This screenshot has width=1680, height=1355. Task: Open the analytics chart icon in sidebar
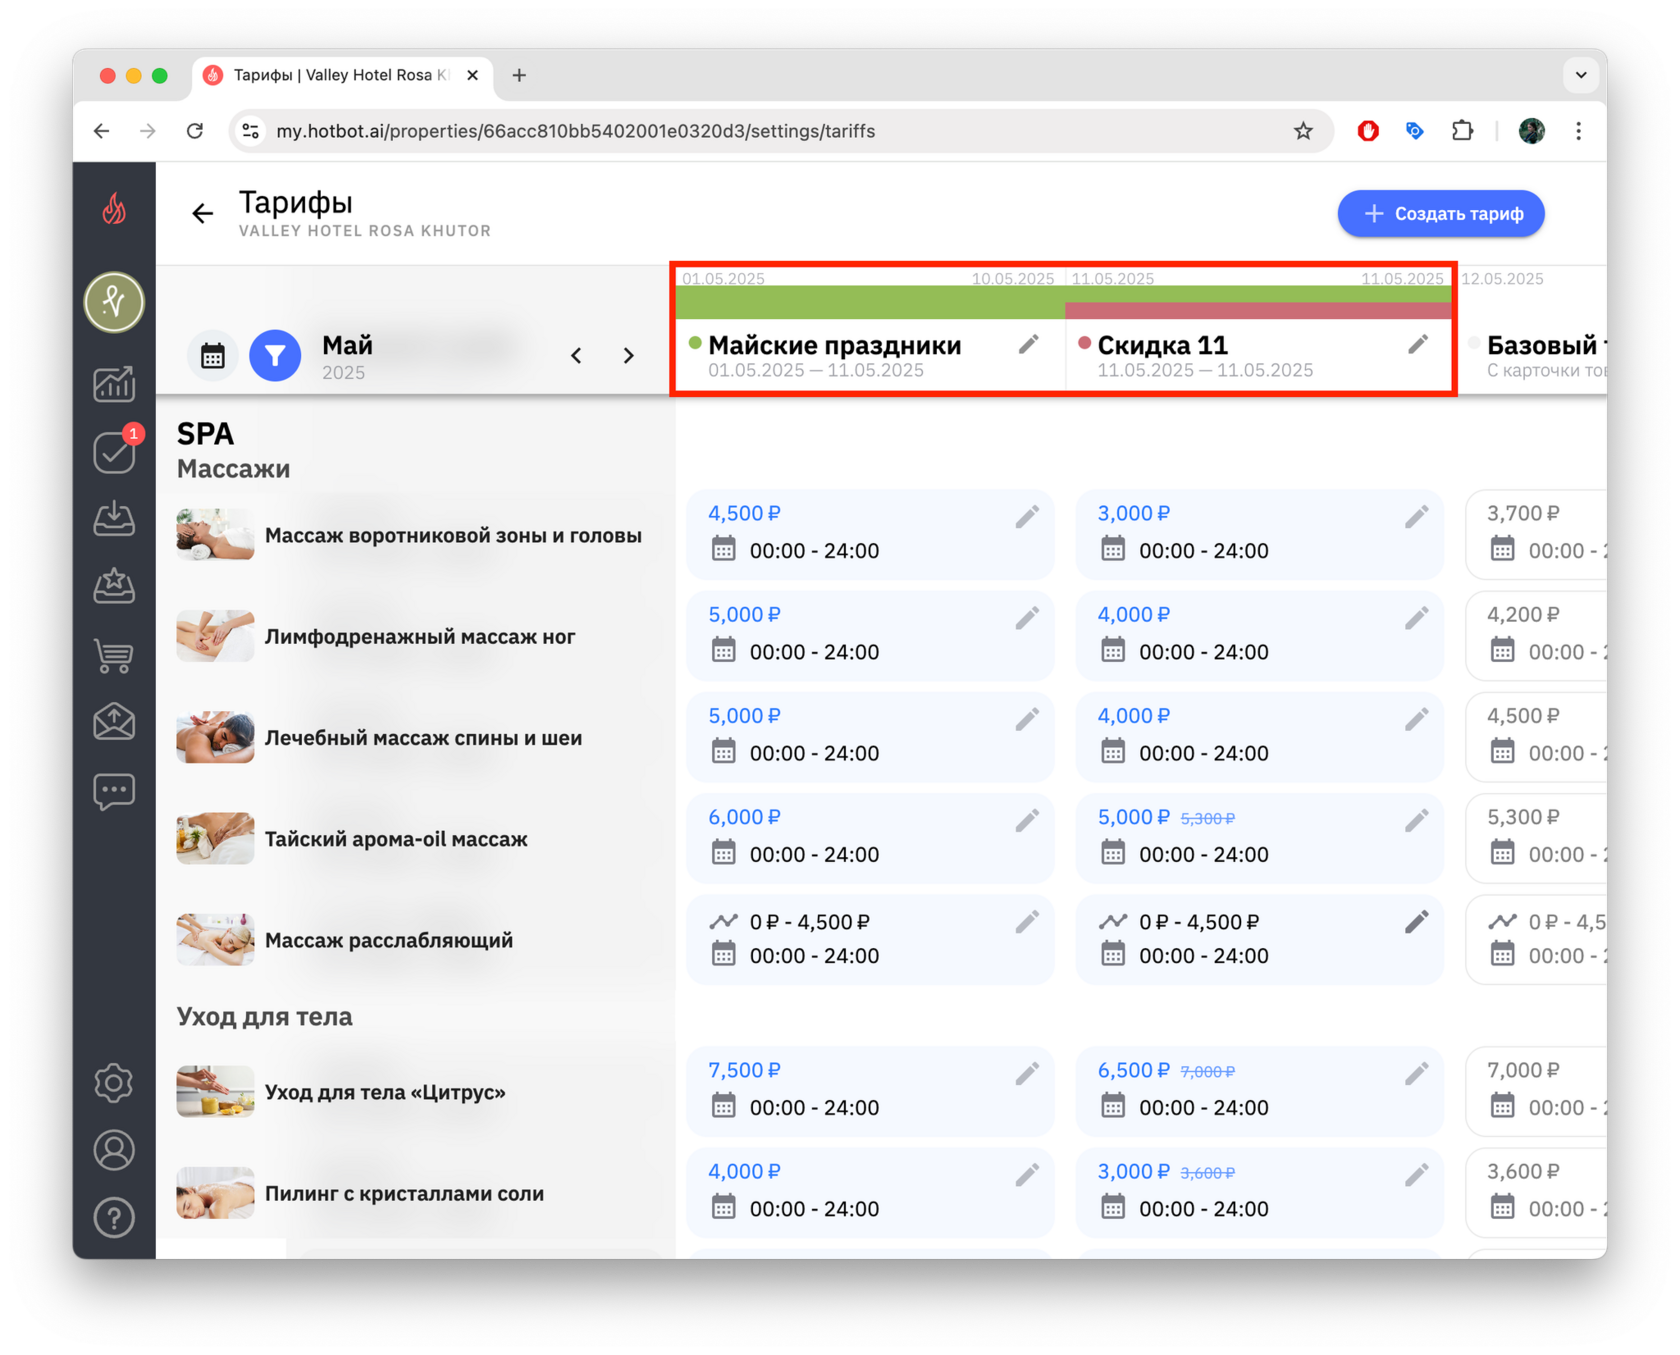[x=114, y=384]
